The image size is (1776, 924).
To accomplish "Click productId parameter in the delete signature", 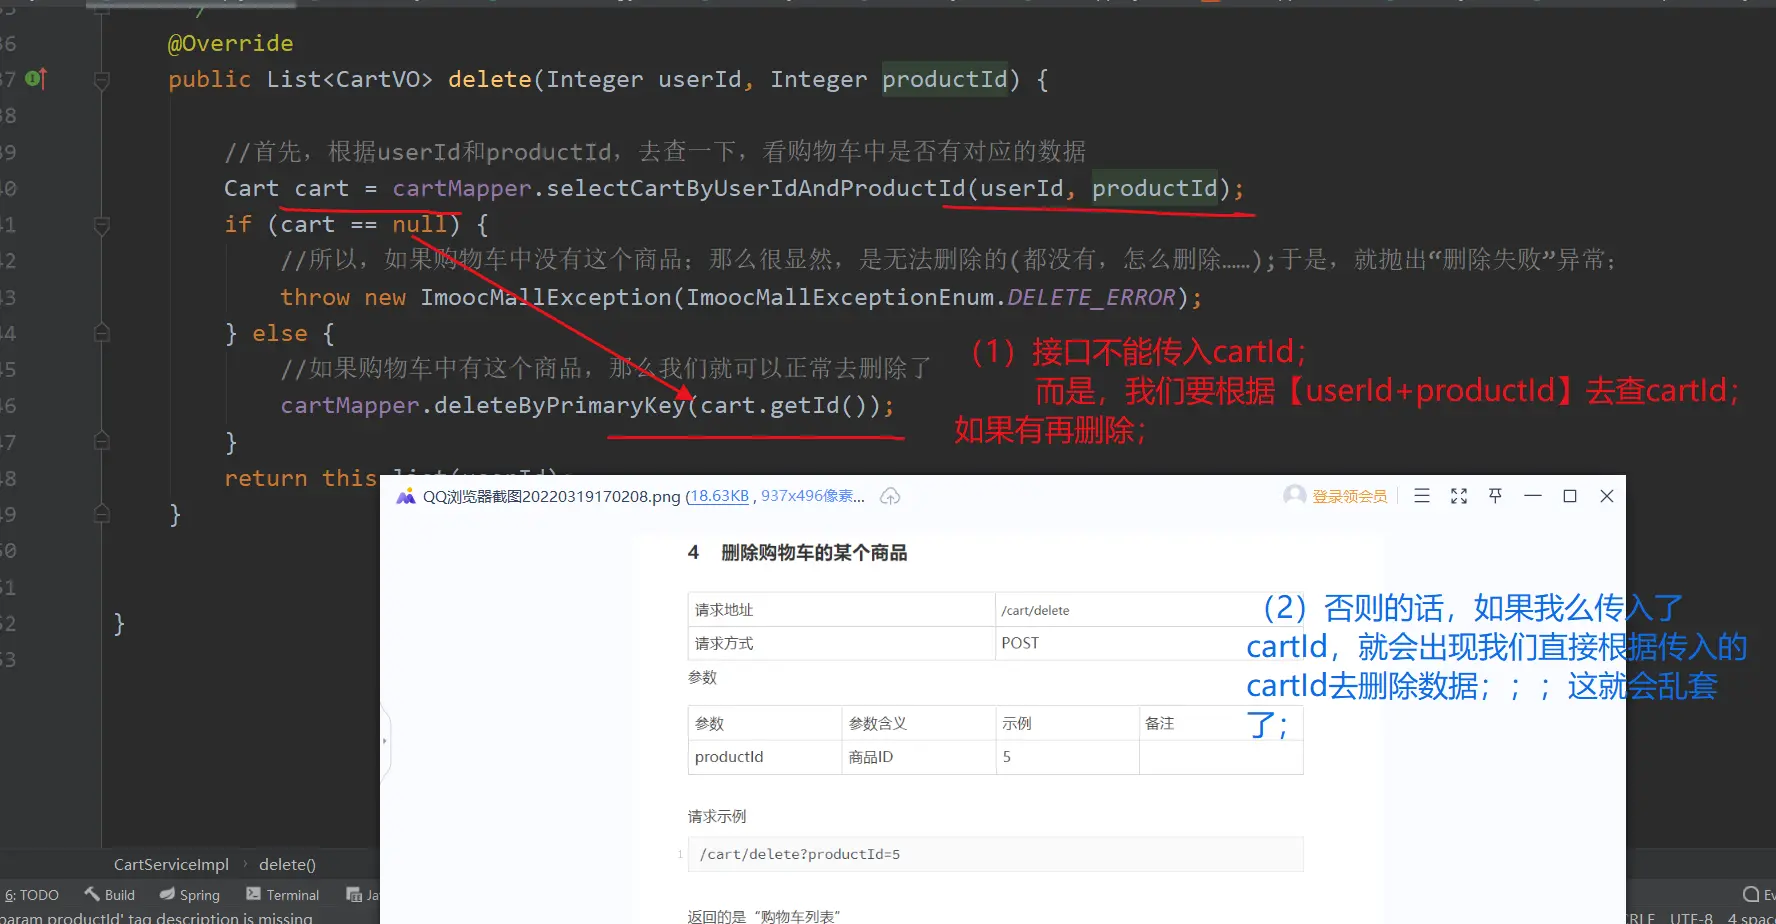I will coord(945,79).
